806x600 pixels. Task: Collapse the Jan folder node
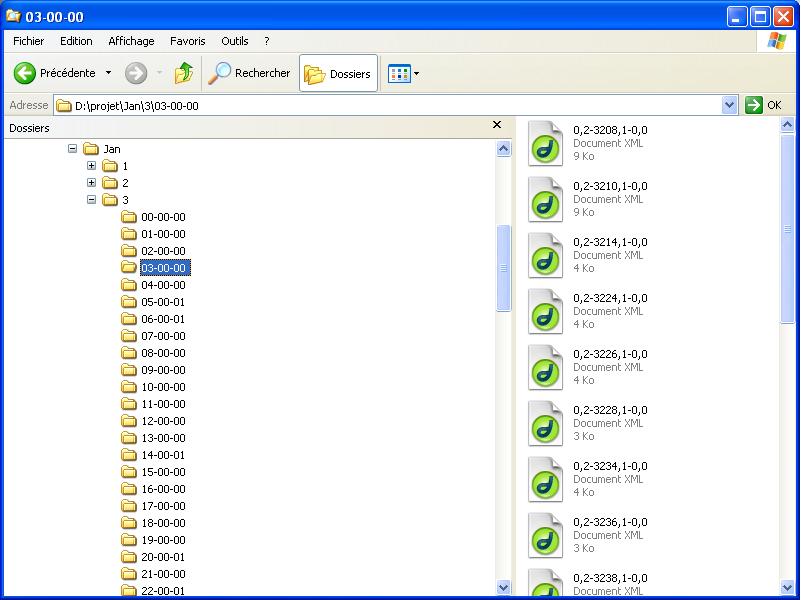(72, 149)
